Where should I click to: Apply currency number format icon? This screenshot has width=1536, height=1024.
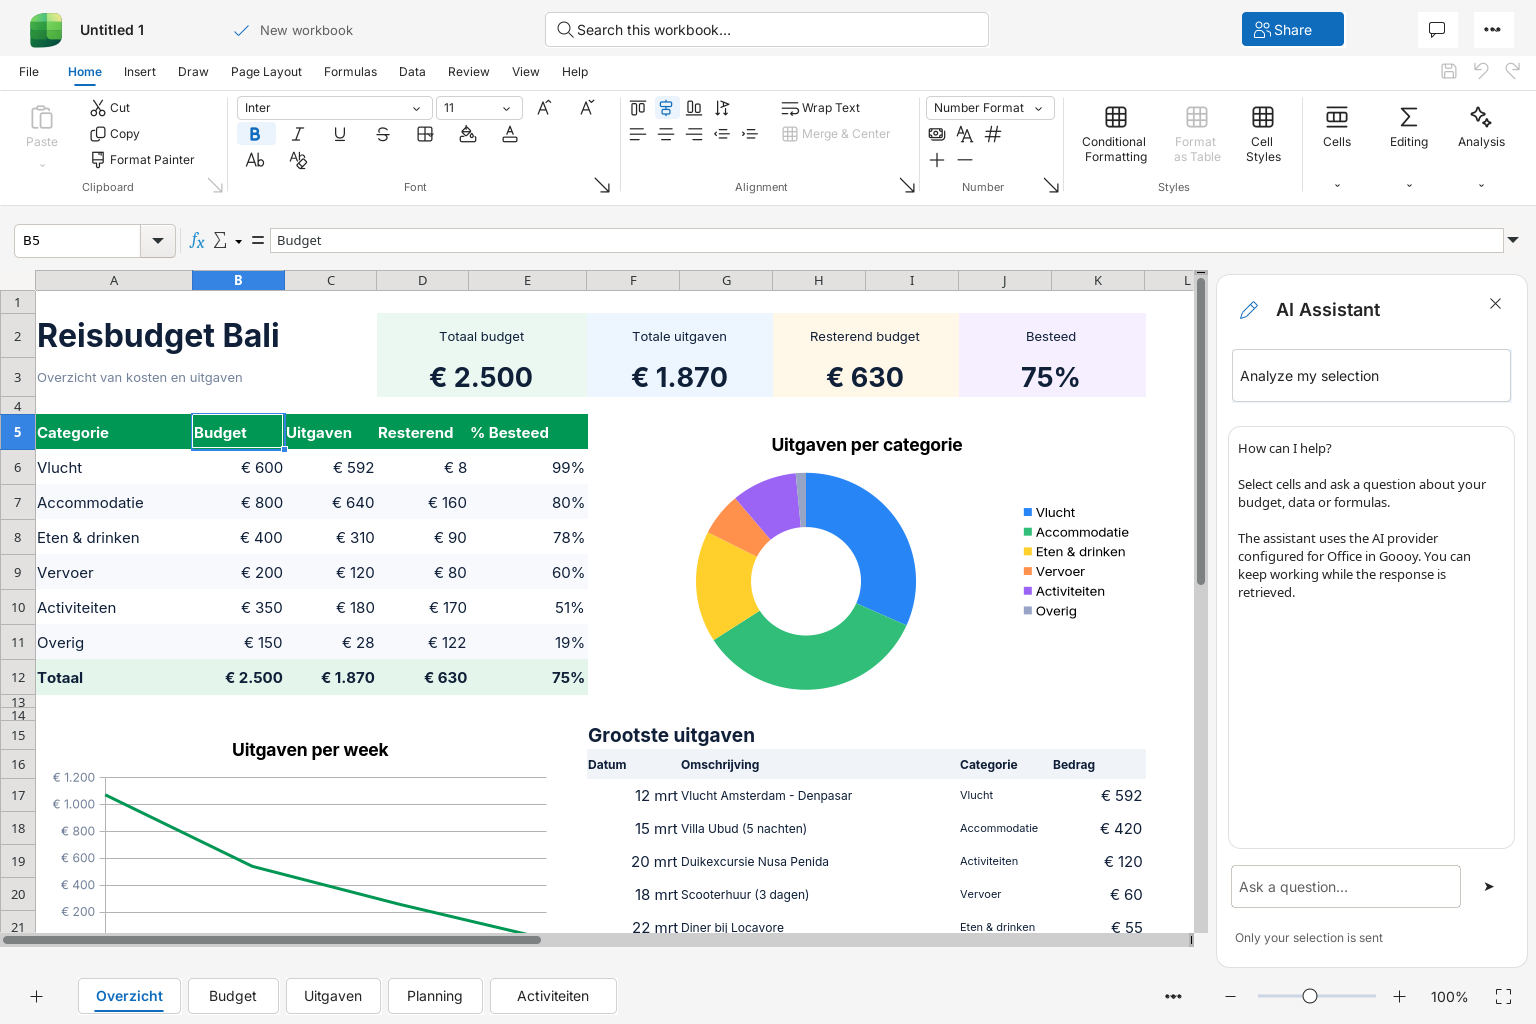click(937, 134)
